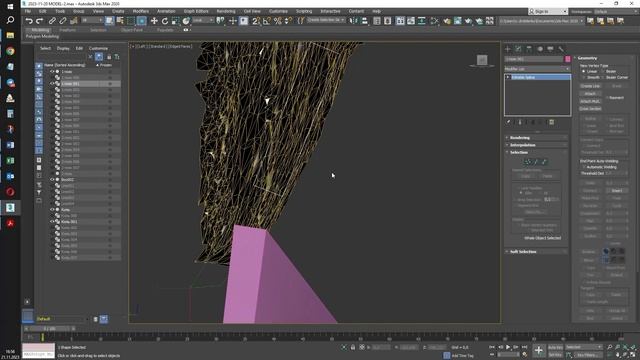Image resolution: width=640 pixels, height=360 pixels.
Task: Switch to Motion command panel tab
Action: [540, 49]
